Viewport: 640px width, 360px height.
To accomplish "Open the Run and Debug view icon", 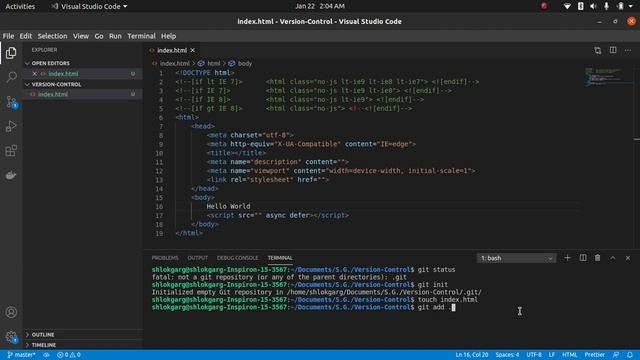I will (11, 126).
